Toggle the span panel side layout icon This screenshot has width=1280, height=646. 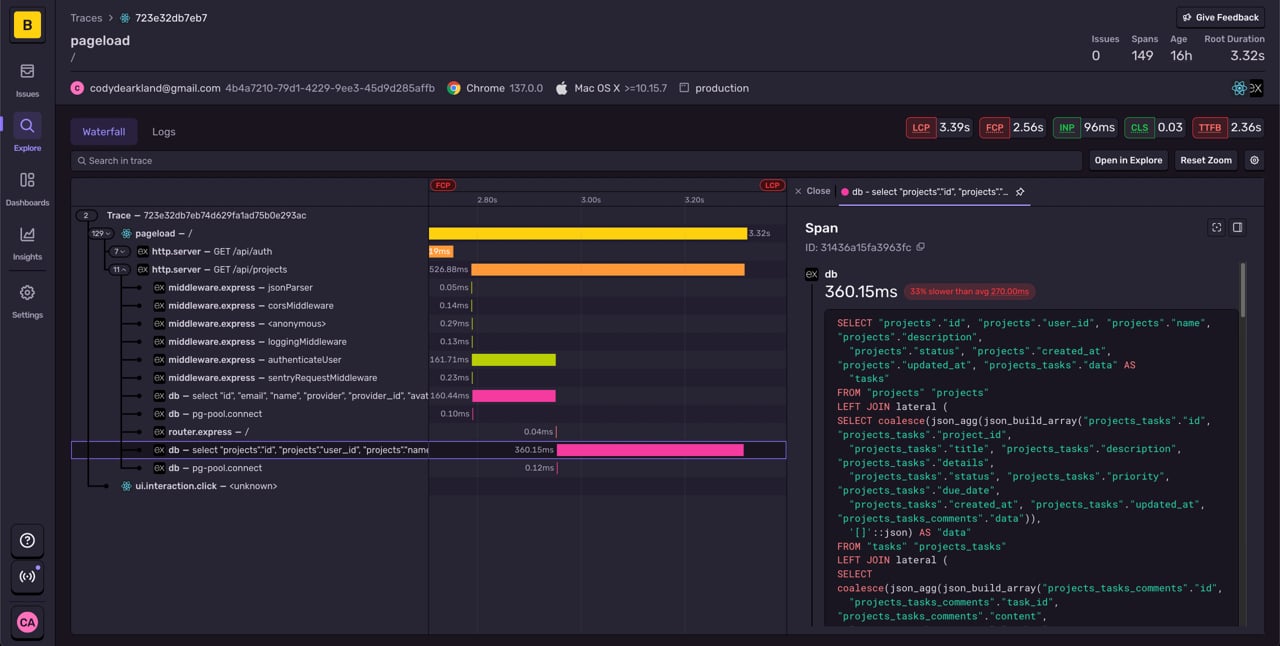click(1237, 228)
